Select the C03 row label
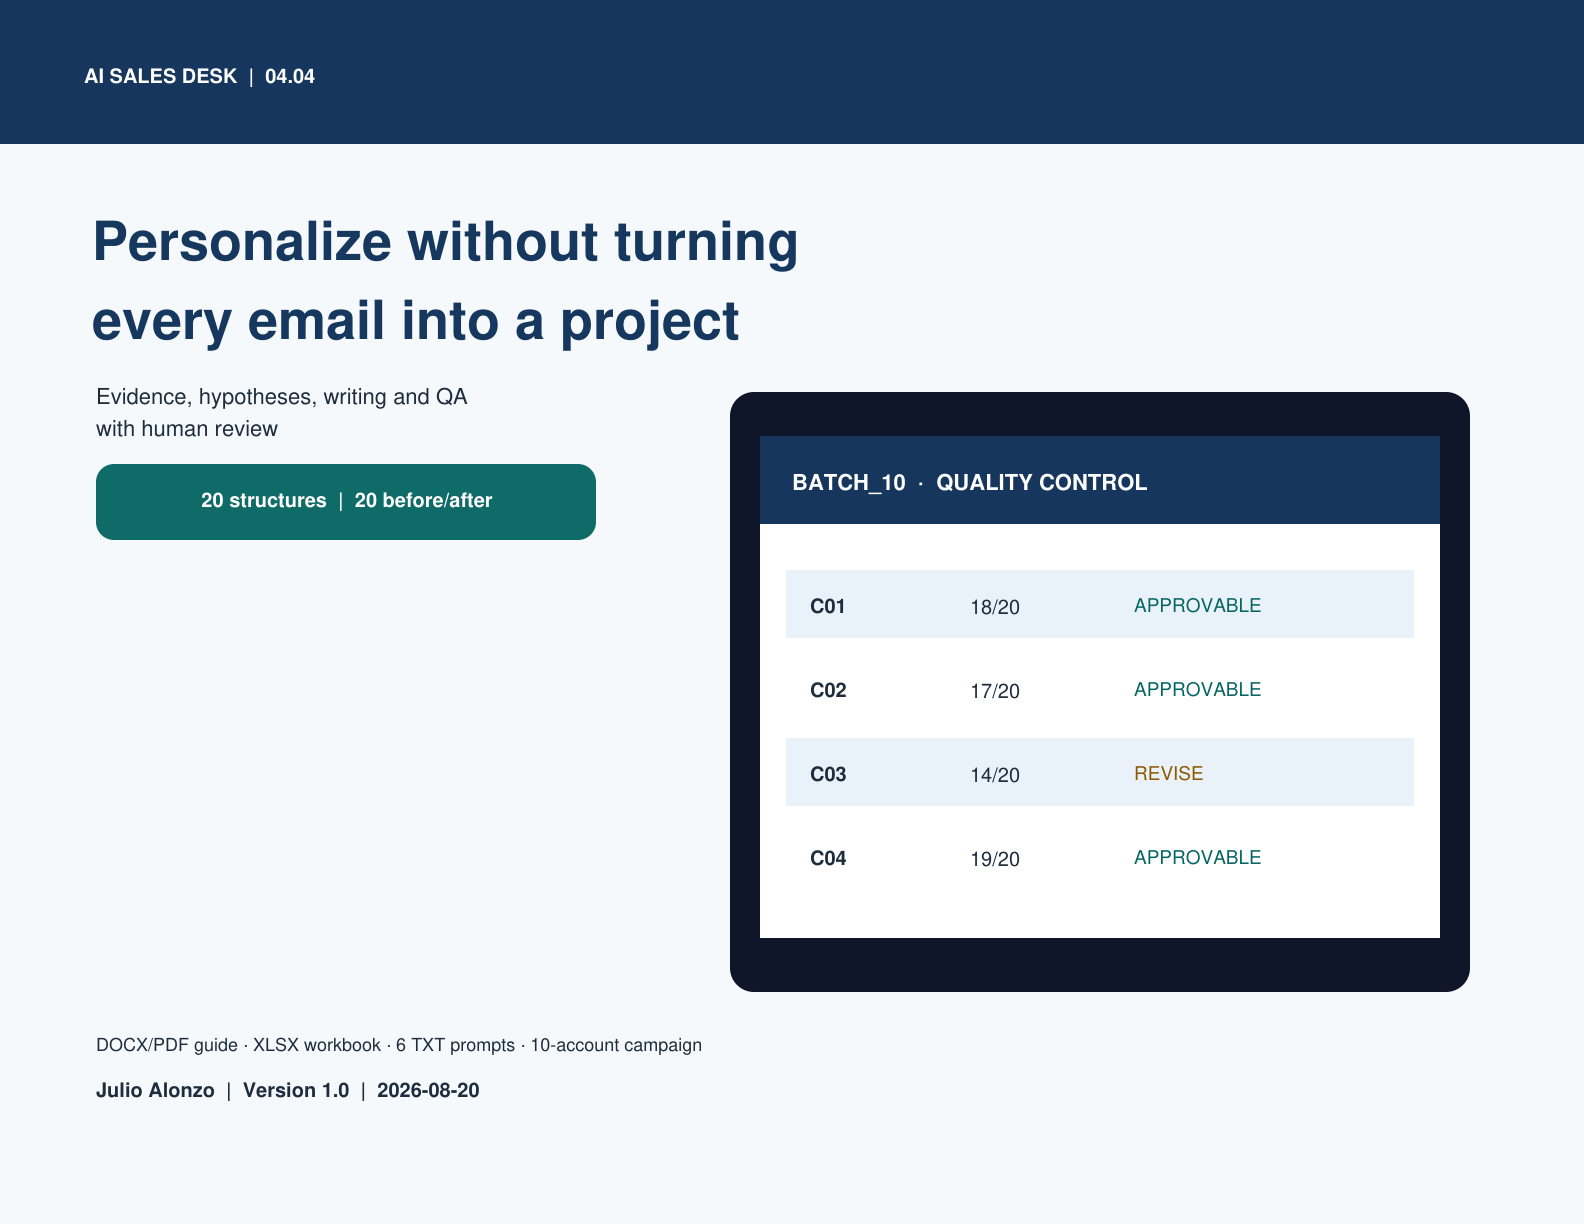 (828, 774)
